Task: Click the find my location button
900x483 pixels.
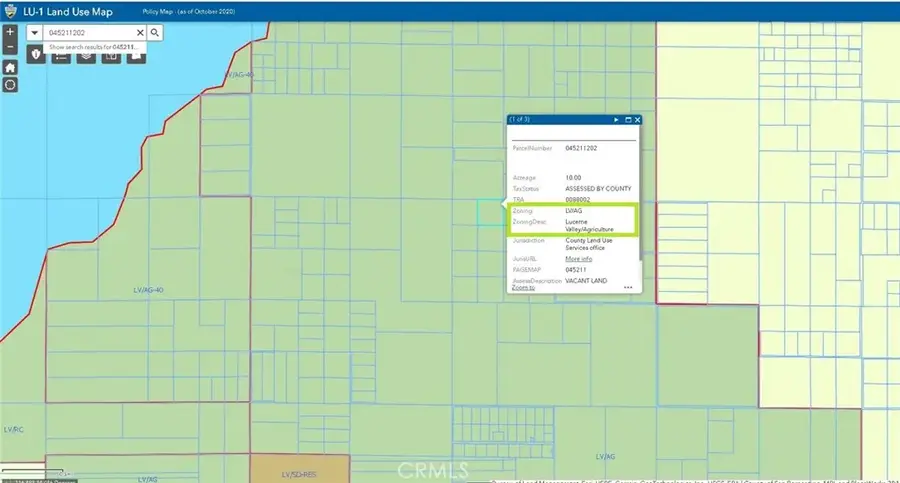Action: coord(10,85)
